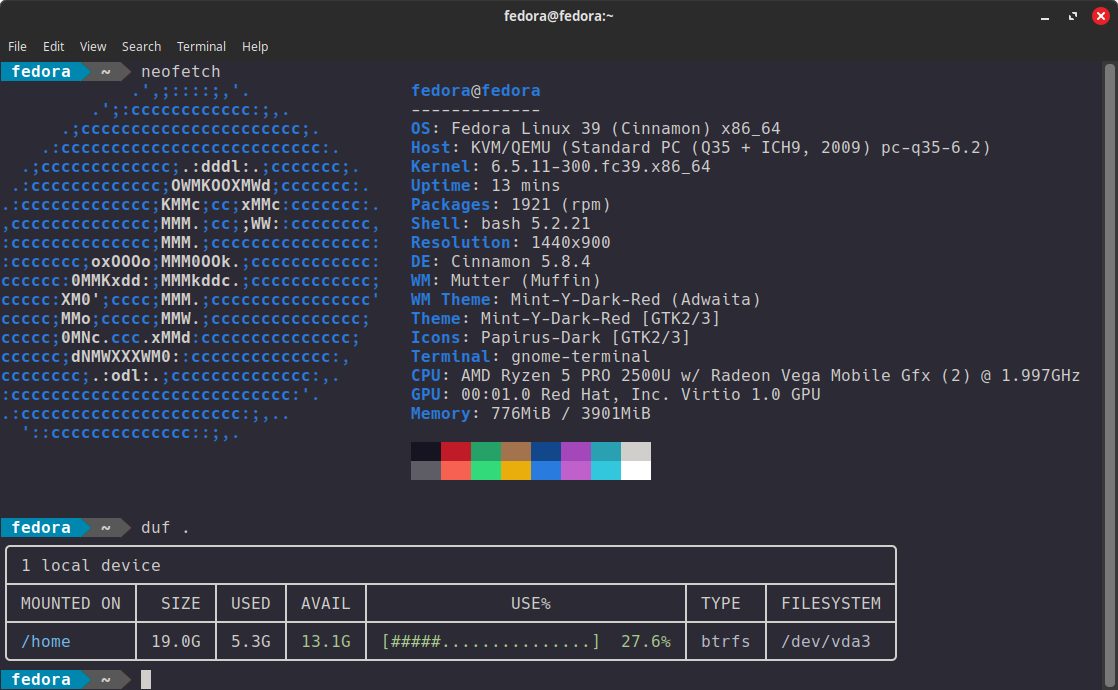Image resolution: width=1118 pixels, height=690 pixels.
Task: Click the dark blue swatch in the top palette row
Action: click(x=545, y=451)
